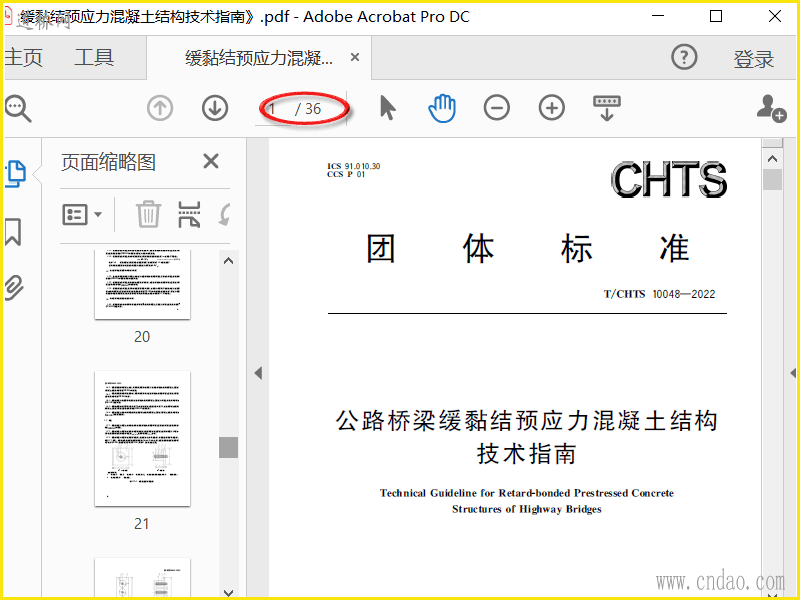The width and height of the screenshot is (800, 600).
Task: Rotate pages counterclockwise icon
Action: pos(224,214)
